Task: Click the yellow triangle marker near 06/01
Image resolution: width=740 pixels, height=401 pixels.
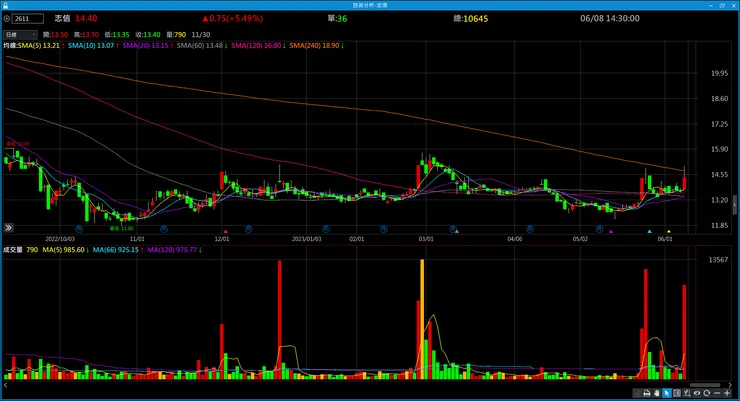Action: click(669, 231)
